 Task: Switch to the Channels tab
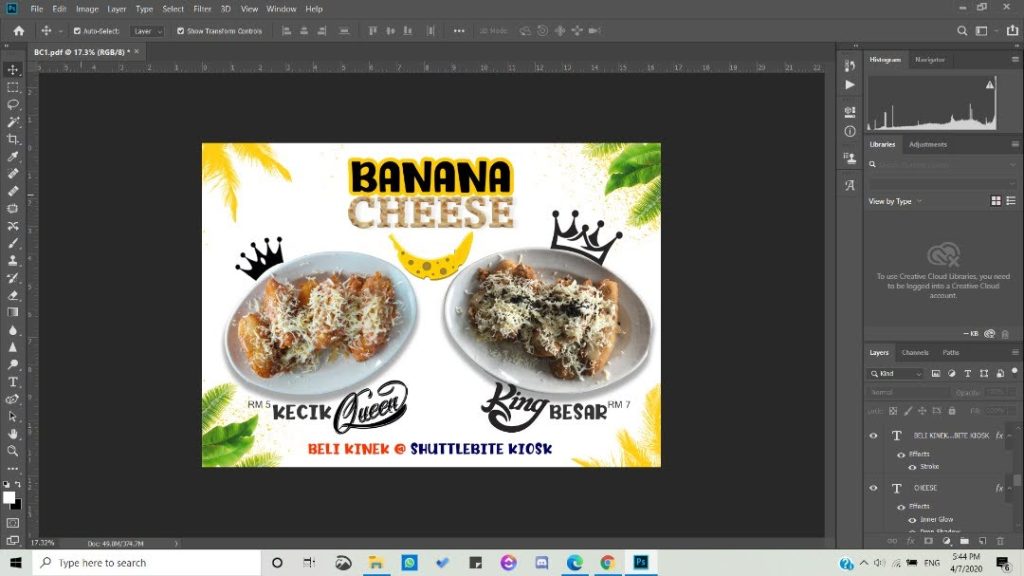[915, 352]
